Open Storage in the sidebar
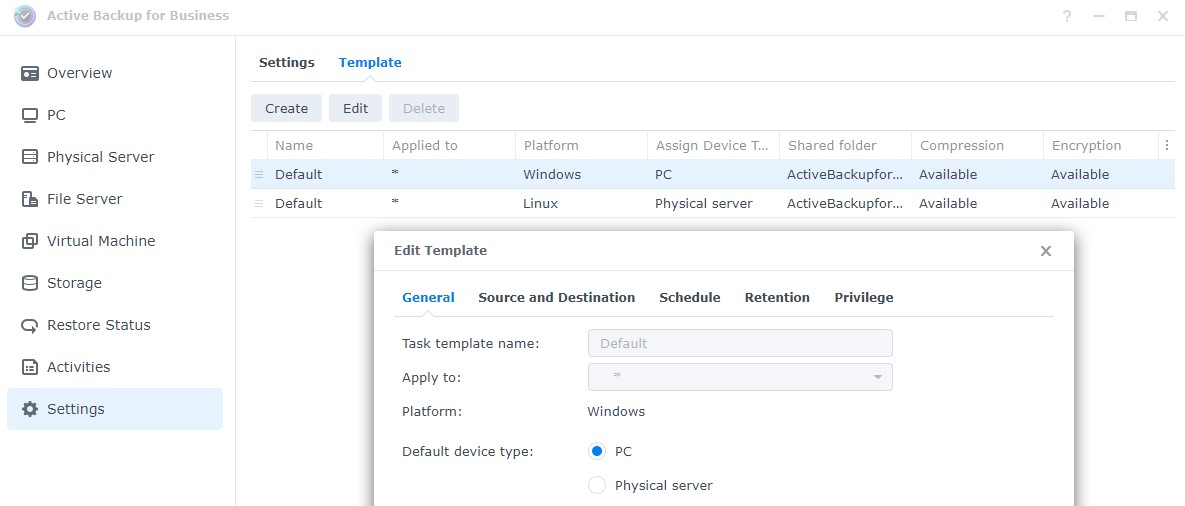 115,283
